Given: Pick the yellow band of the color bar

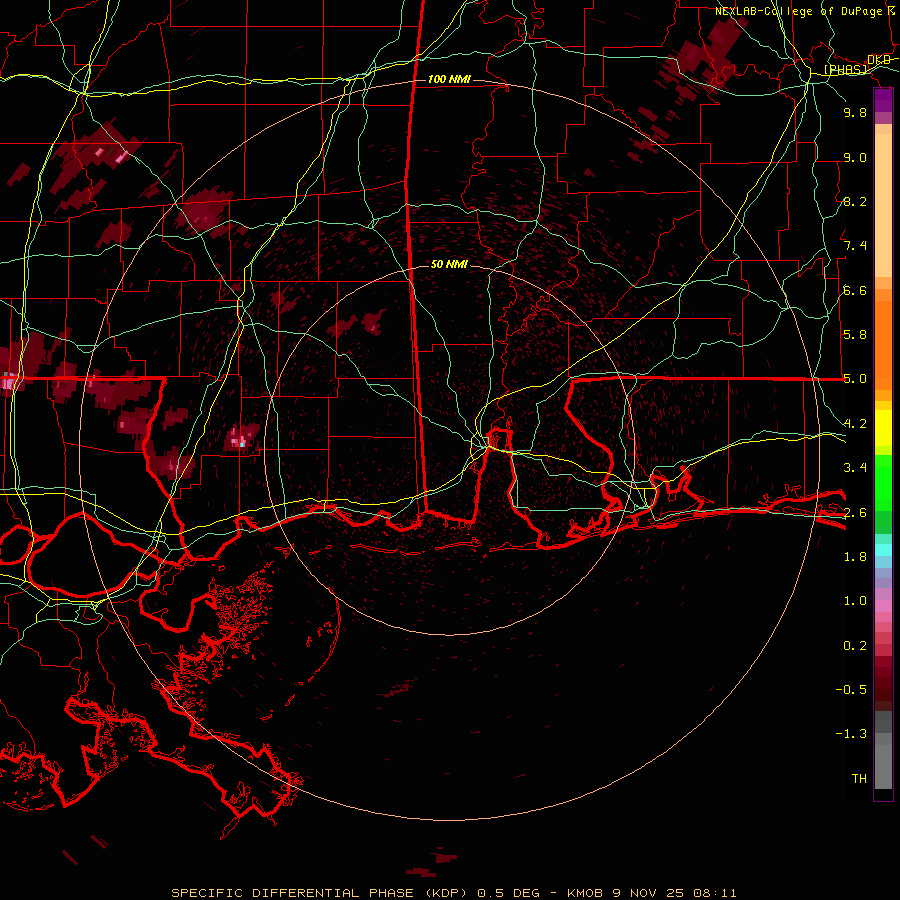Looking at the screenshot, I should (883, 428).
